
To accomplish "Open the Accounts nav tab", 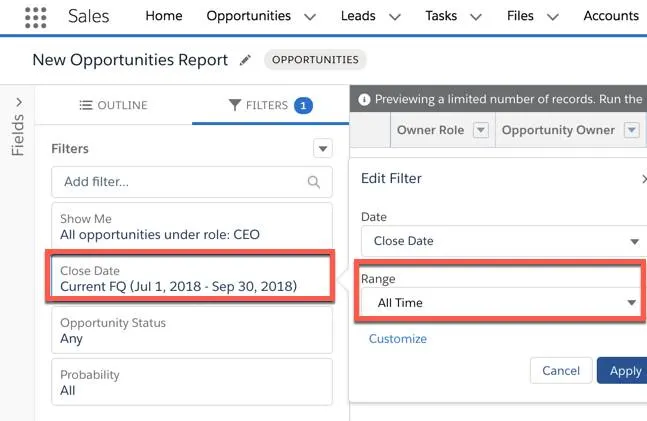I will [611, 16].
